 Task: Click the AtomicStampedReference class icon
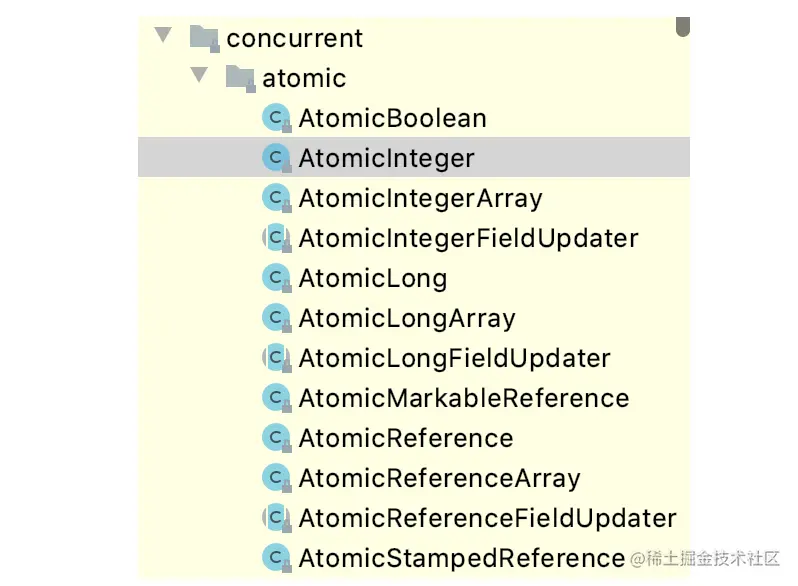pyautogui.click(x=276, y=558)
